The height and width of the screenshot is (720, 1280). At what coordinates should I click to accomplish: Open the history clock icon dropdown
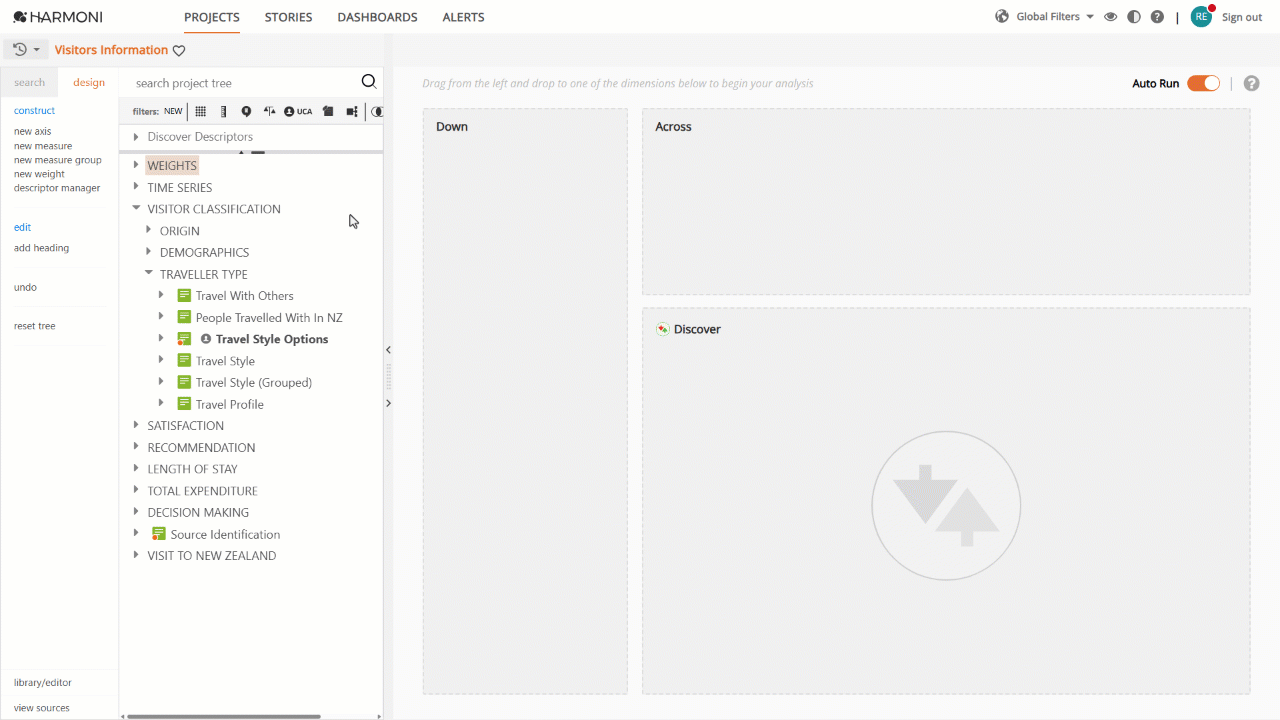click(26, 50)
